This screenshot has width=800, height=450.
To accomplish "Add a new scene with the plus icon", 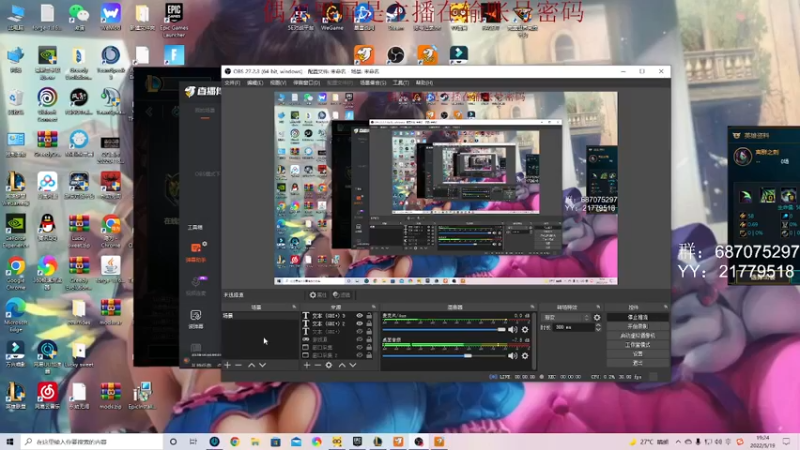I will tap(228, 365).
